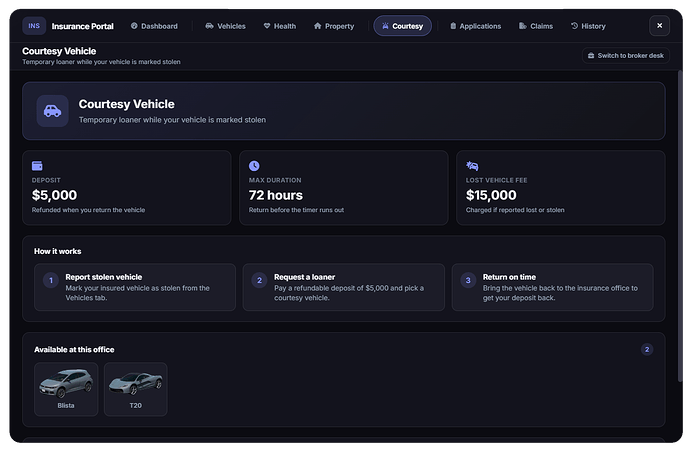Open the Dashboard tab
Image resolution: width=690 pixels, height=449 pixels.
point(154,26)
